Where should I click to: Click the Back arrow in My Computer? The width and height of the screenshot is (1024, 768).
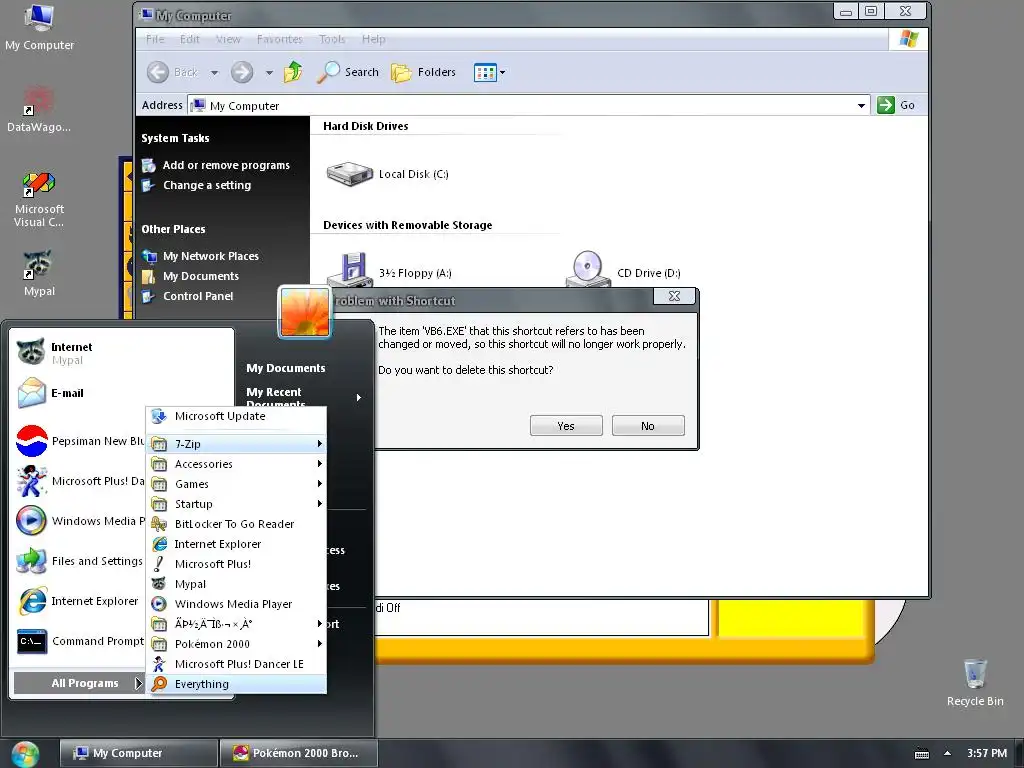171,72
